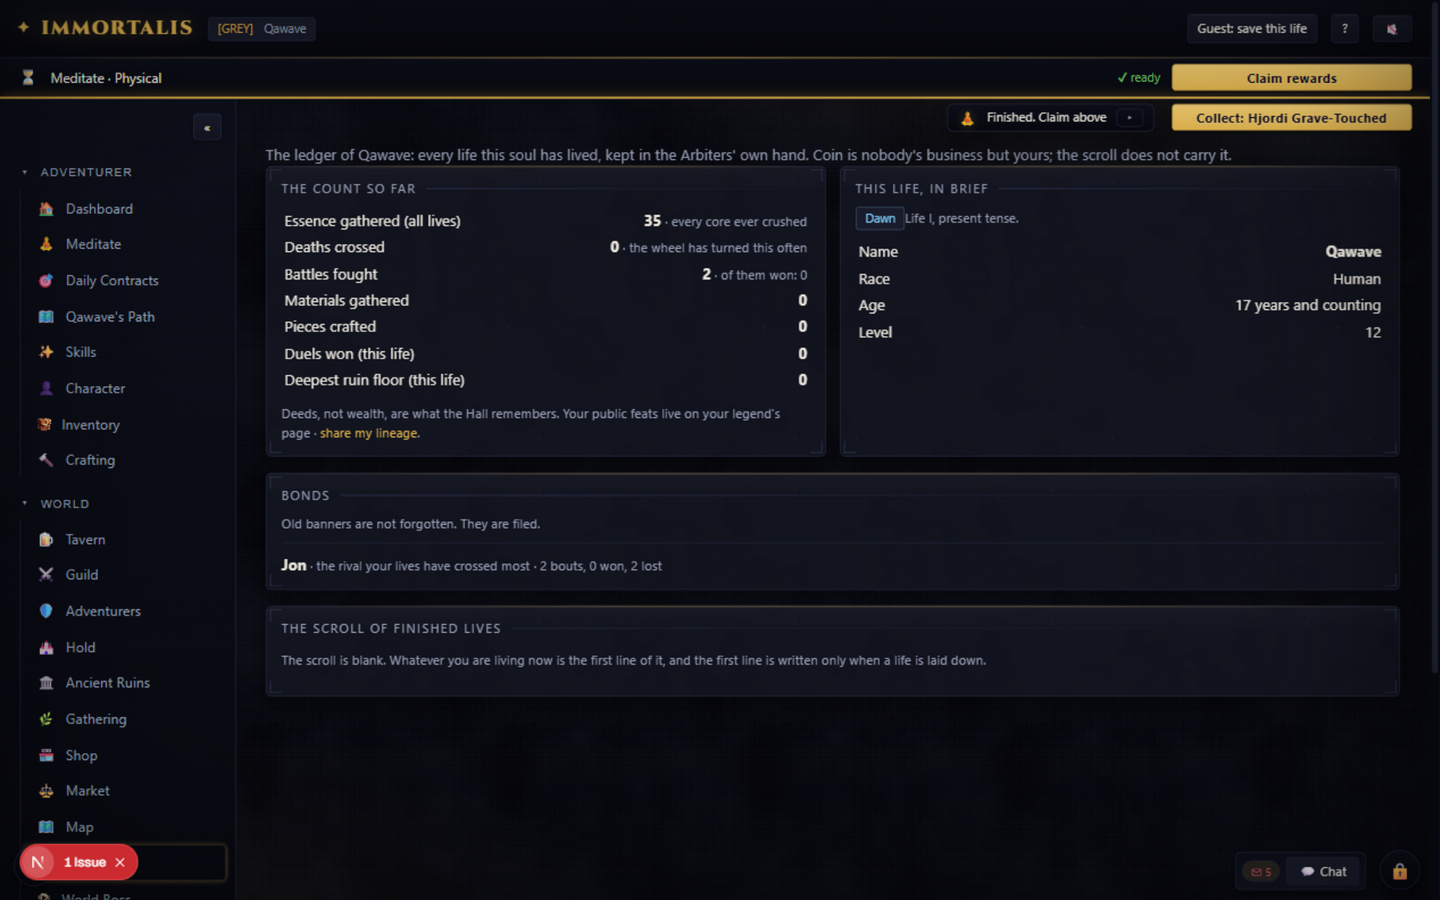The image size is (1440, 900).
Task: Dismiss the 1 Issue badge
Action: (120, 862)
